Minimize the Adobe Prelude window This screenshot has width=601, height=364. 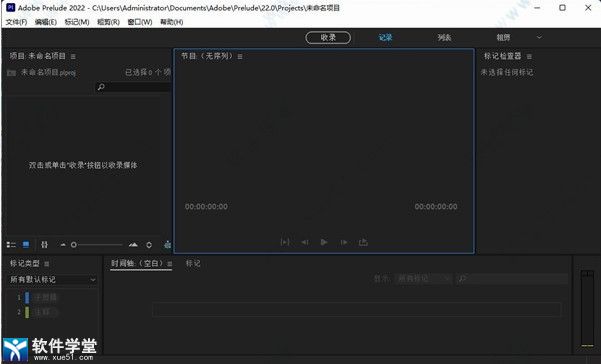537,8
